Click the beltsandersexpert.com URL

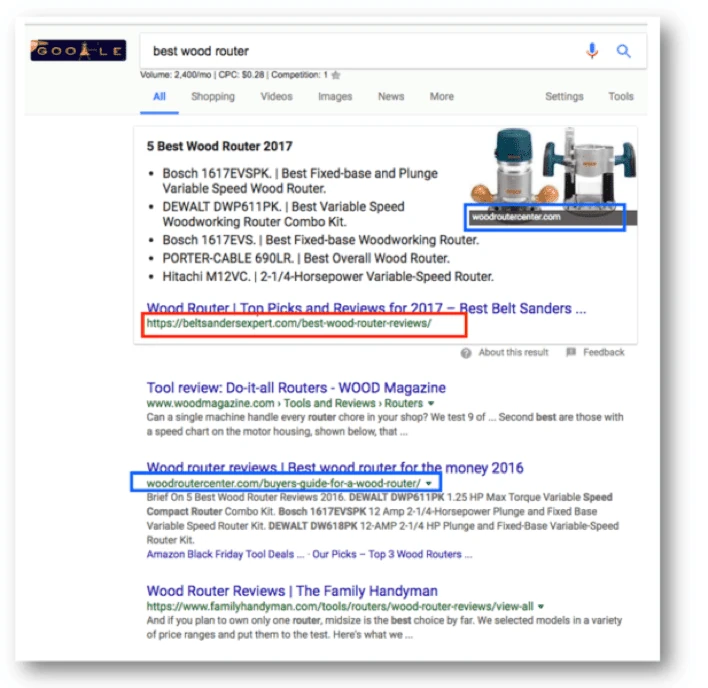[x=289, y=323]
